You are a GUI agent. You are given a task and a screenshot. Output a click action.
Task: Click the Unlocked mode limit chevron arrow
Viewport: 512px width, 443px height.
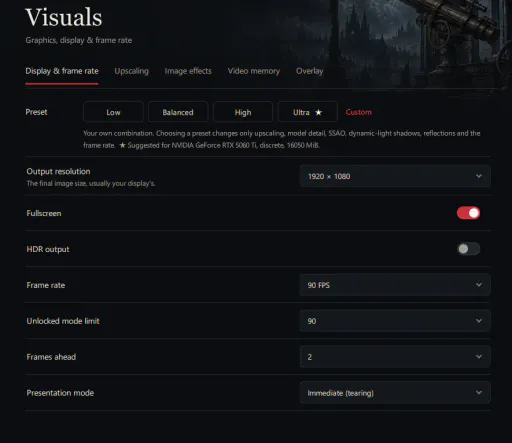(x=479, y=321)
